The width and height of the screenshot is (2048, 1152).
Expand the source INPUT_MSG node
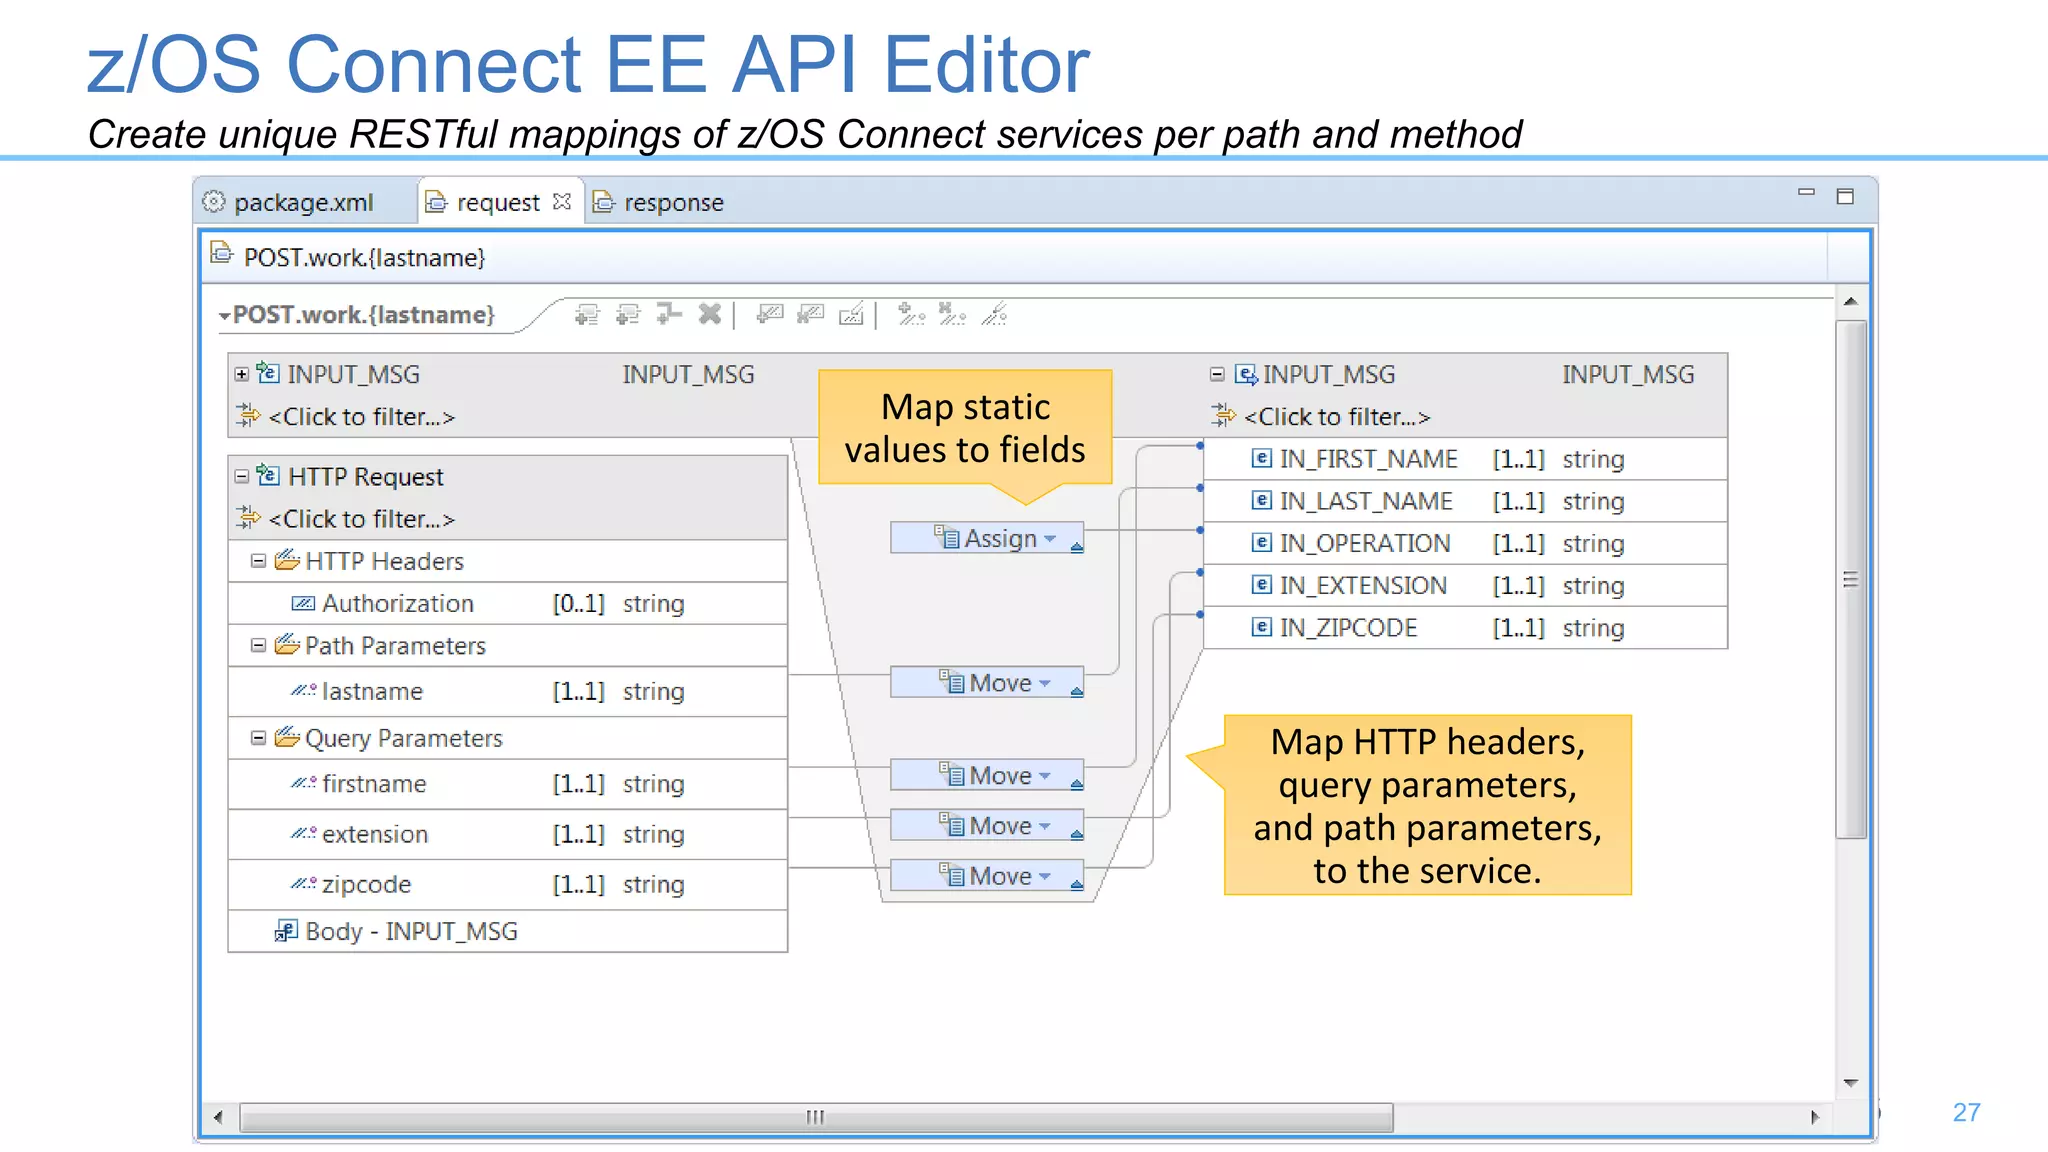click(x=241, y=374)
